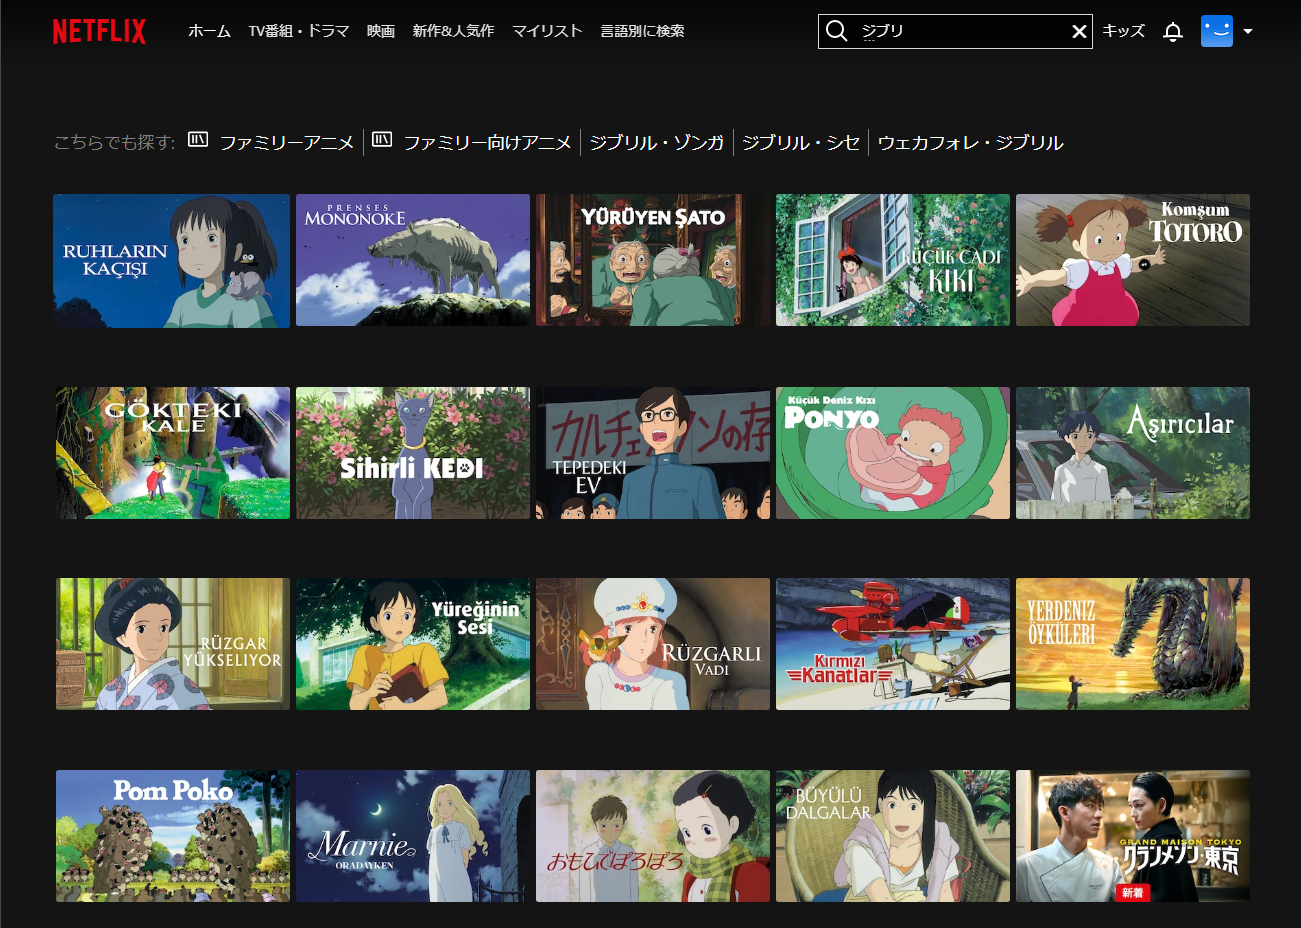
Task: Clear the search field with the X
Action: [1079, 32]
